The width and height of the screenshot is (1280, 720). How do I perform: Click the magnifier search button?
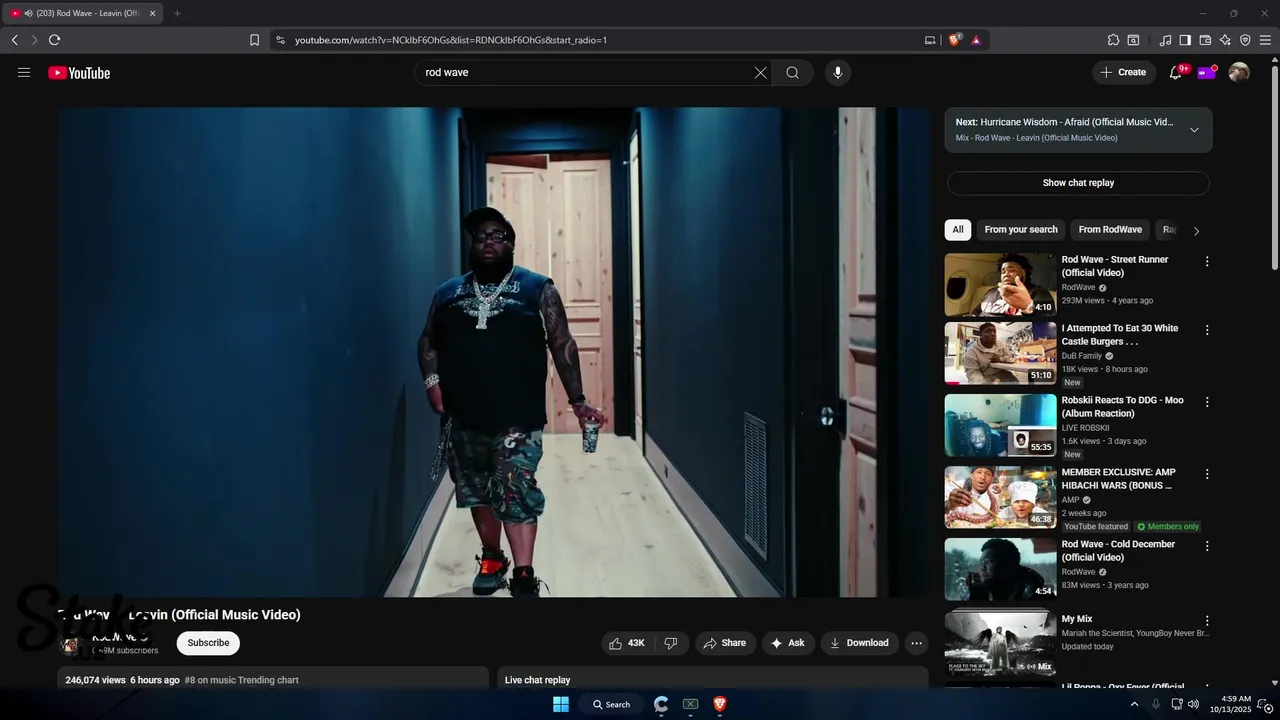tap(793, 72)
